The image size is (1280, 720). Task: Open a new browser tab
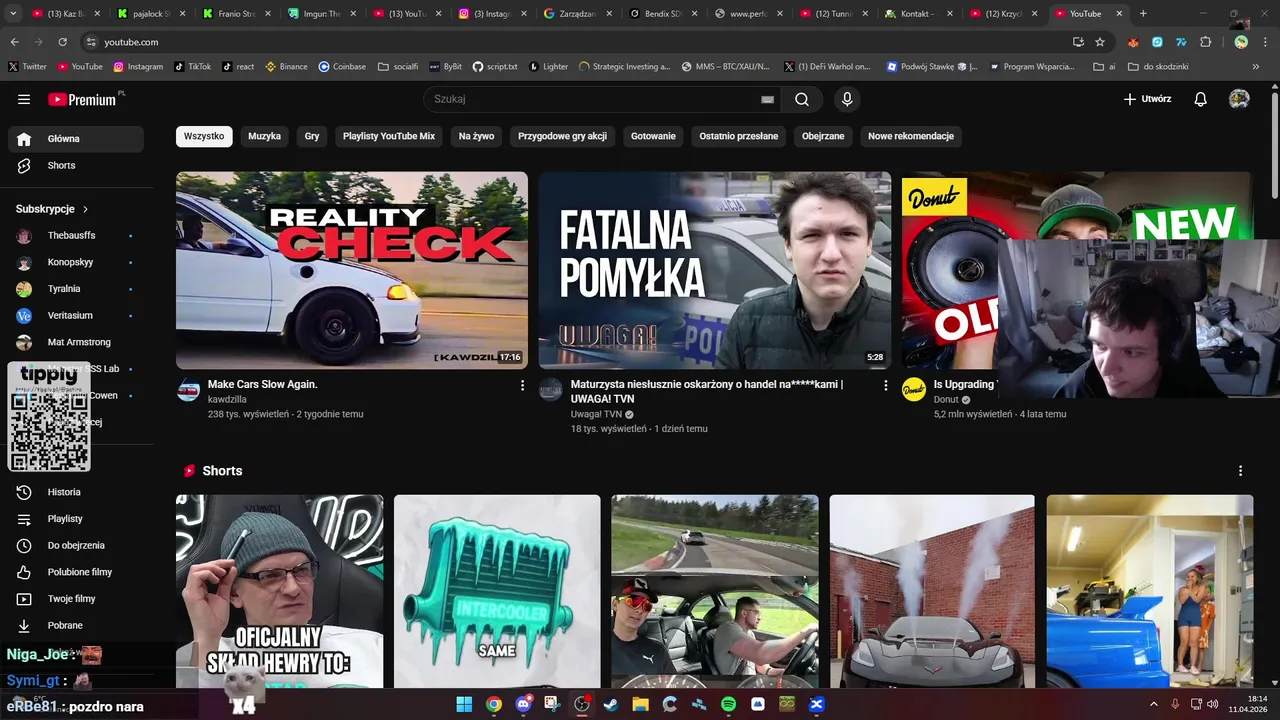(x=1143, y=14)
